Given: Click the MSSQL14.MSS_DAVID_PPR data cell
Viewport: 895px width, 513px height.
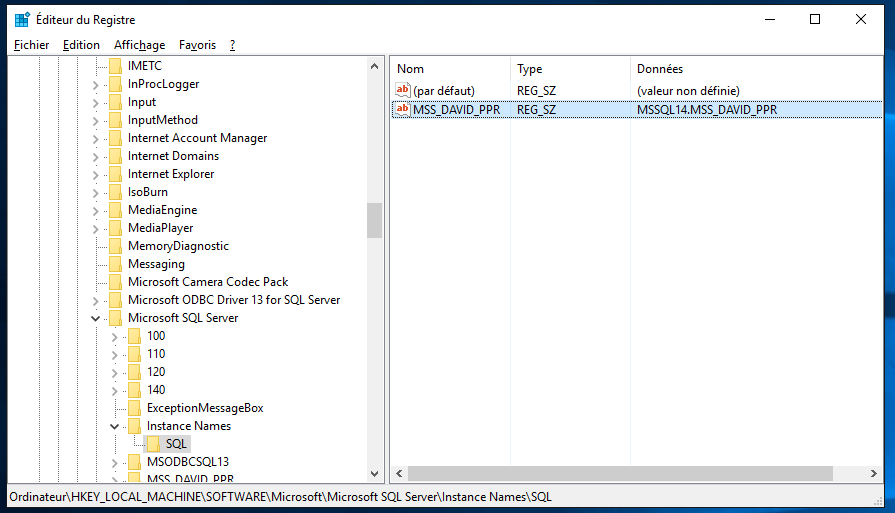Looking at the screenshot, I should point(707,110).
